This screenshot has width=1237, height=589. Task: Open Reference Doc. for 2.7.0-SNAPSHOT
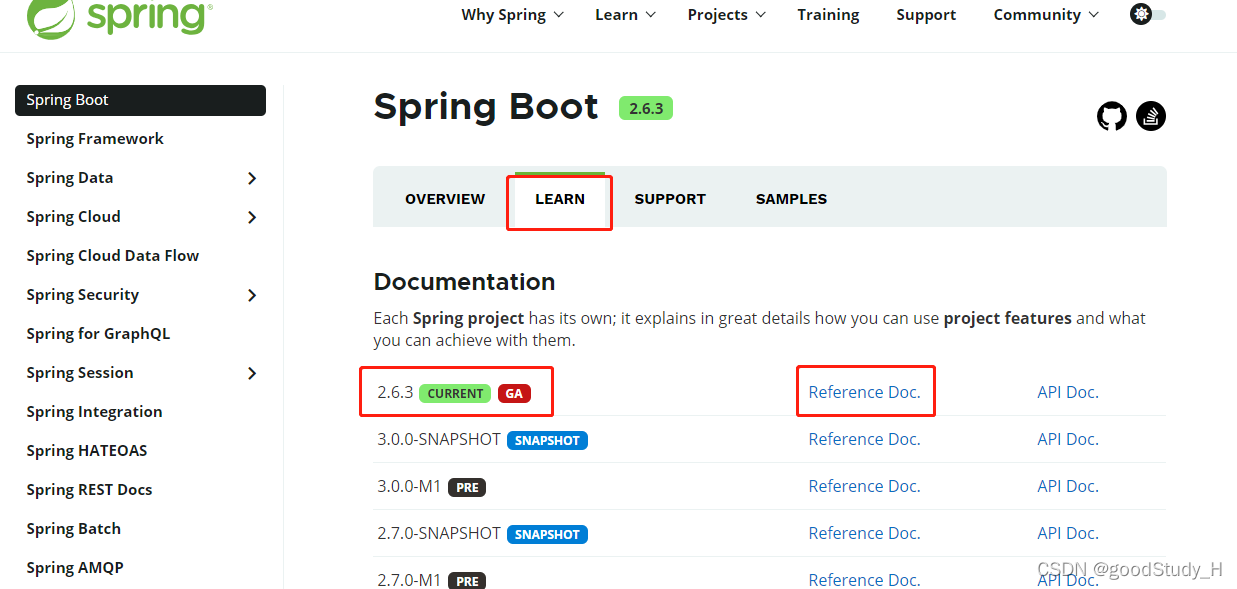pyautogui.click(x=864, y=533)
